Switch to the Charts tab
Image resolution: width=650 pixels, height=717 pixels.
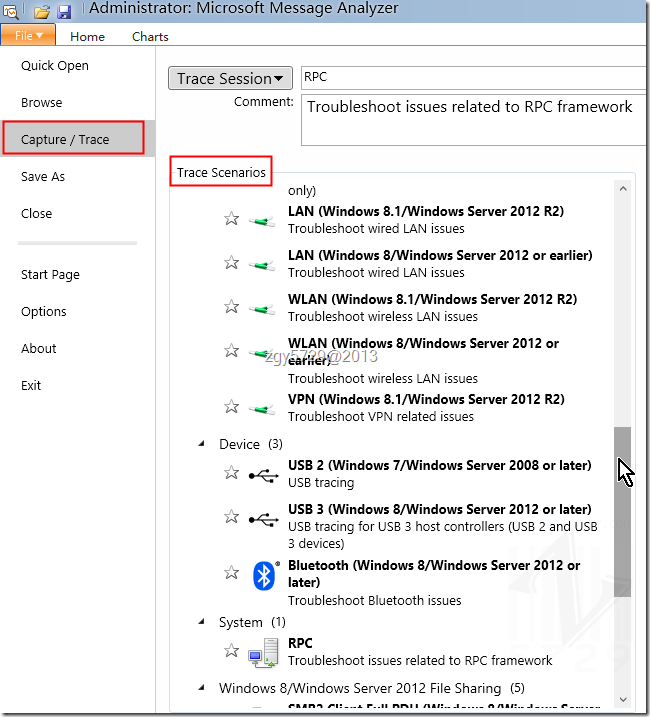point(150,37)
